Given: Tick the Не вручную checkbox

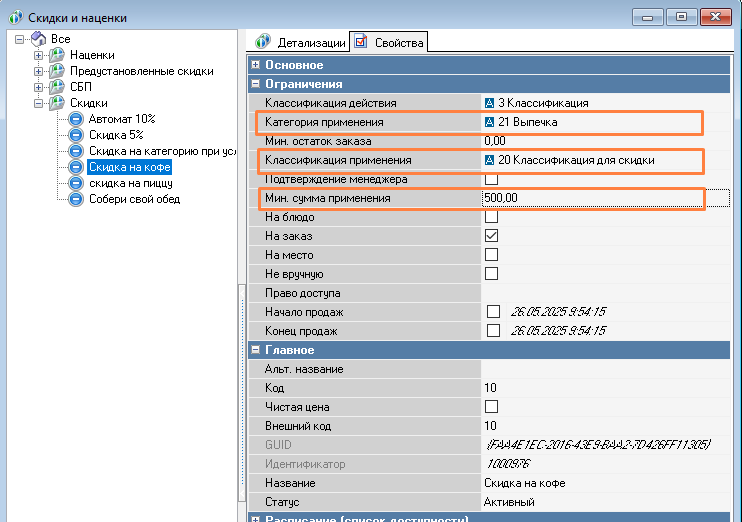Looking at the screenshot, I should (491, 274).
